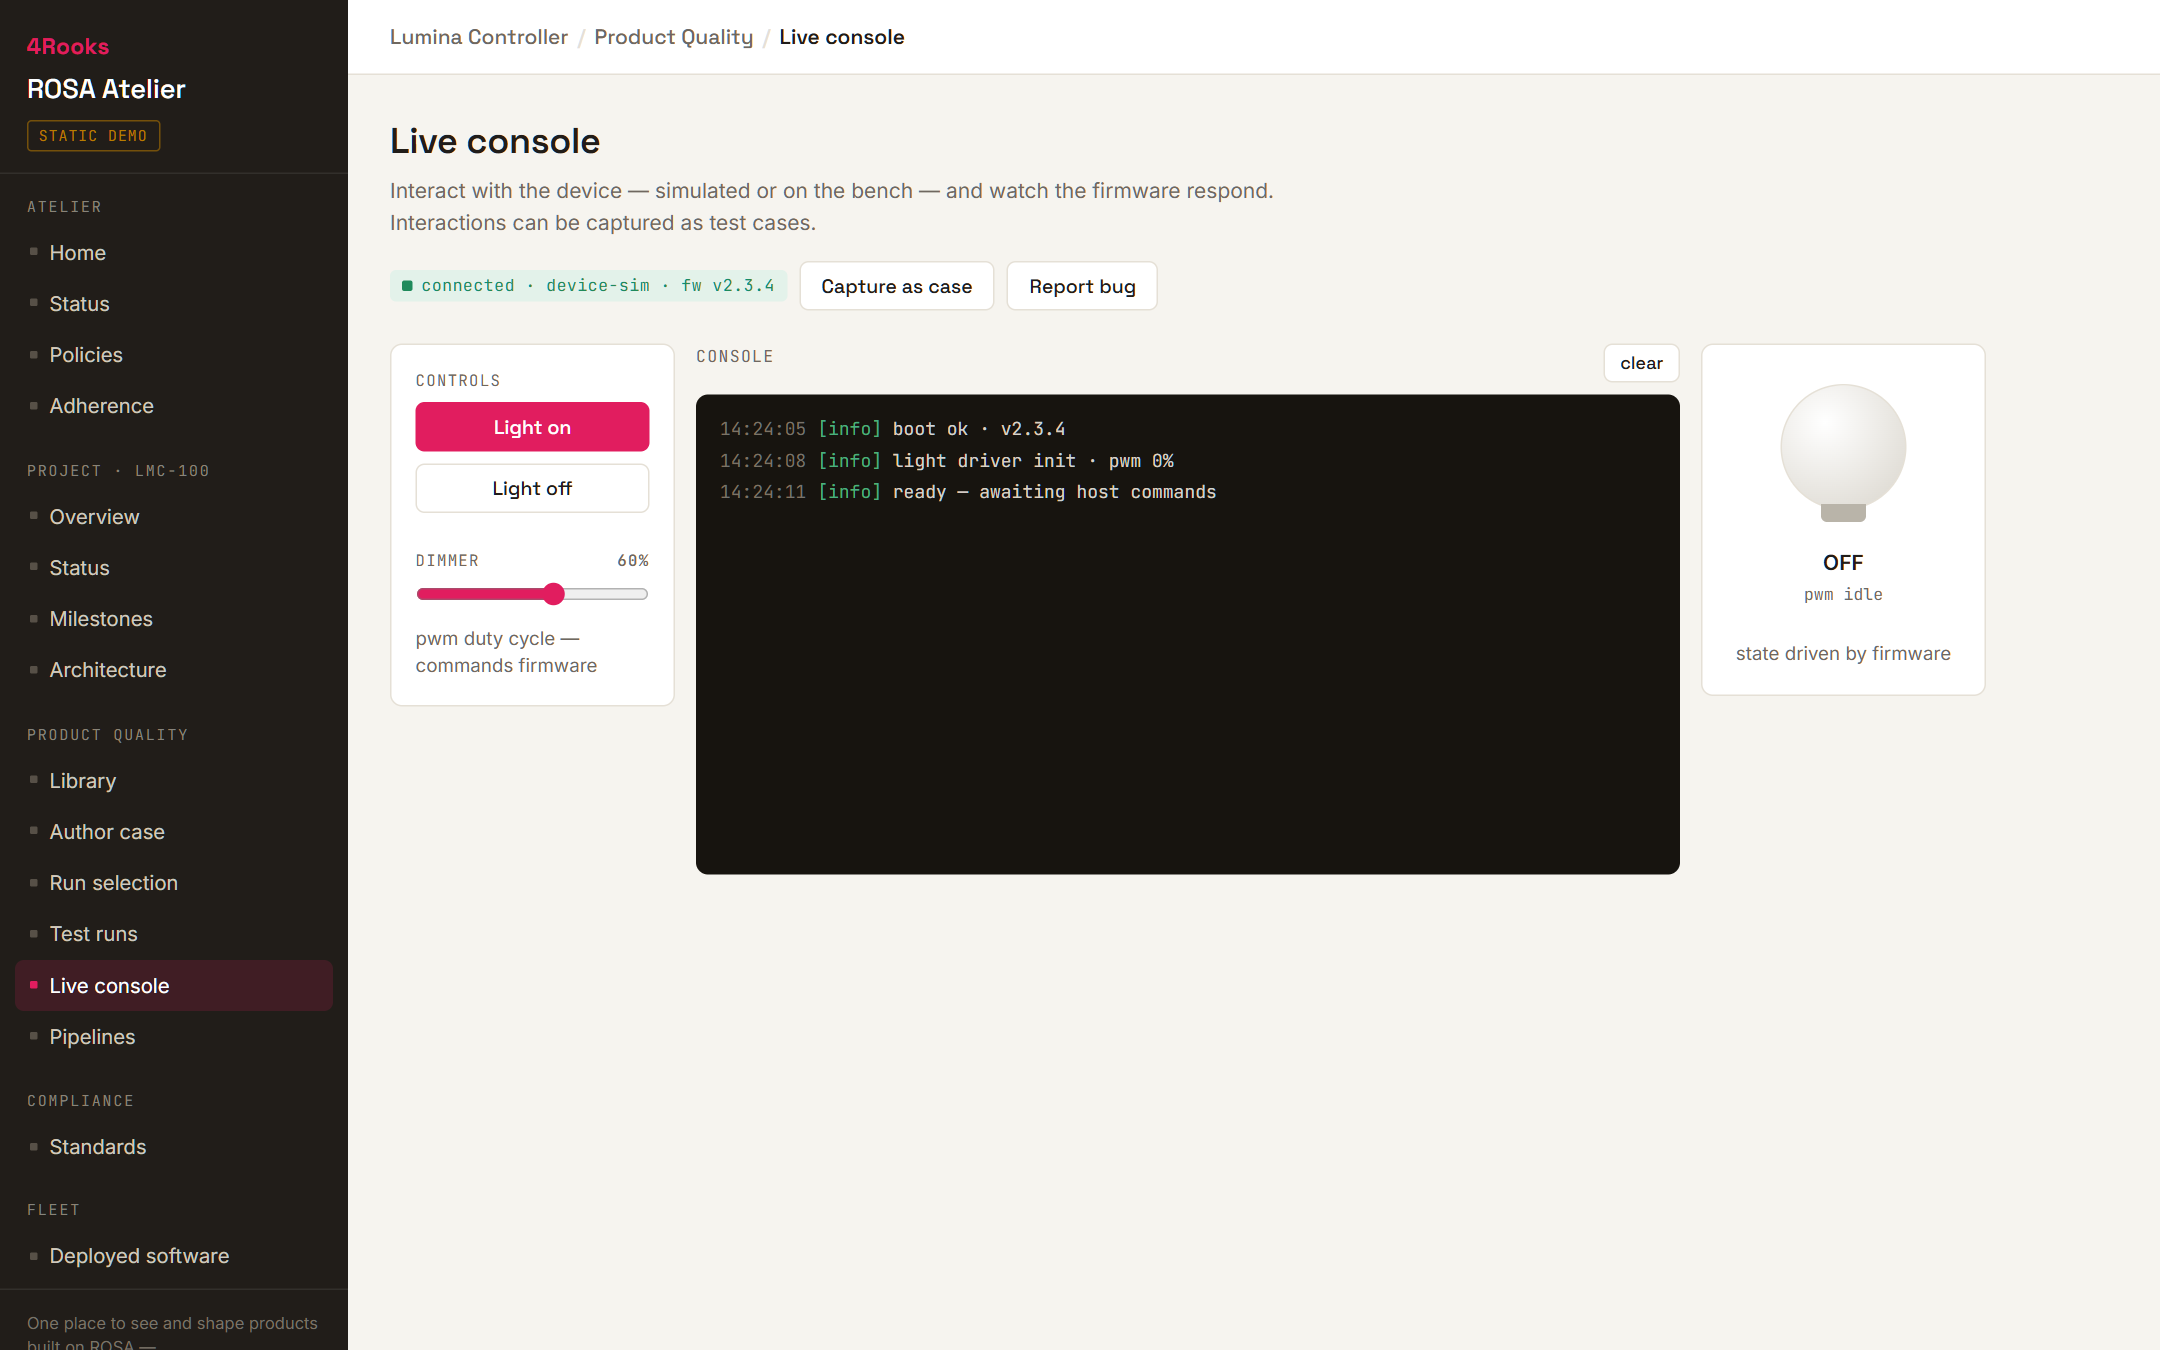
Task: Go to Policies in the sidebar
Action: click(174, 355)
